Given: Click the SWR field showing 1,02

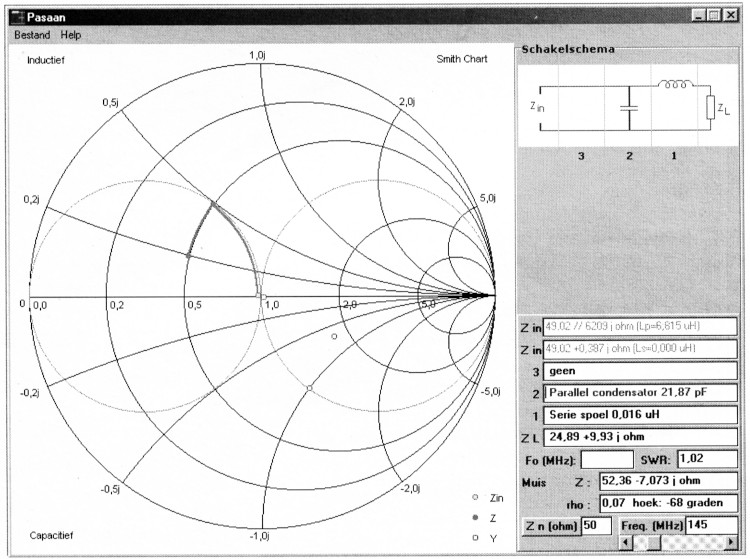Looking at the screenshot, I should click(x=707, y=459).
